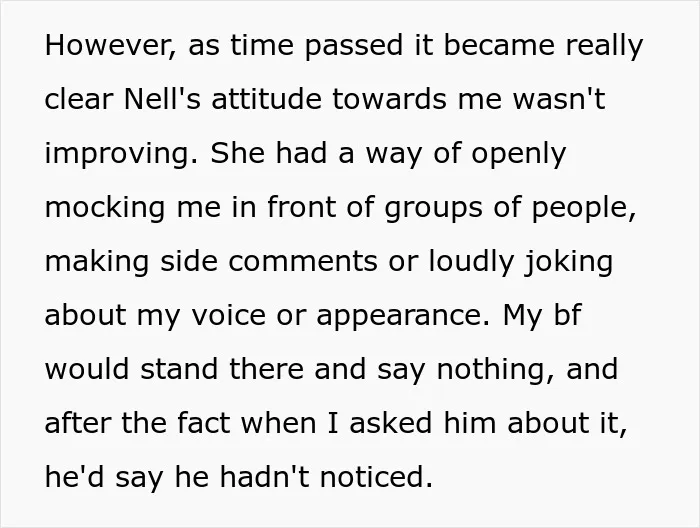The width and height of the screenshot is (700, 528).
Task: Click the word "people," in fourth line
Action: 583,208
